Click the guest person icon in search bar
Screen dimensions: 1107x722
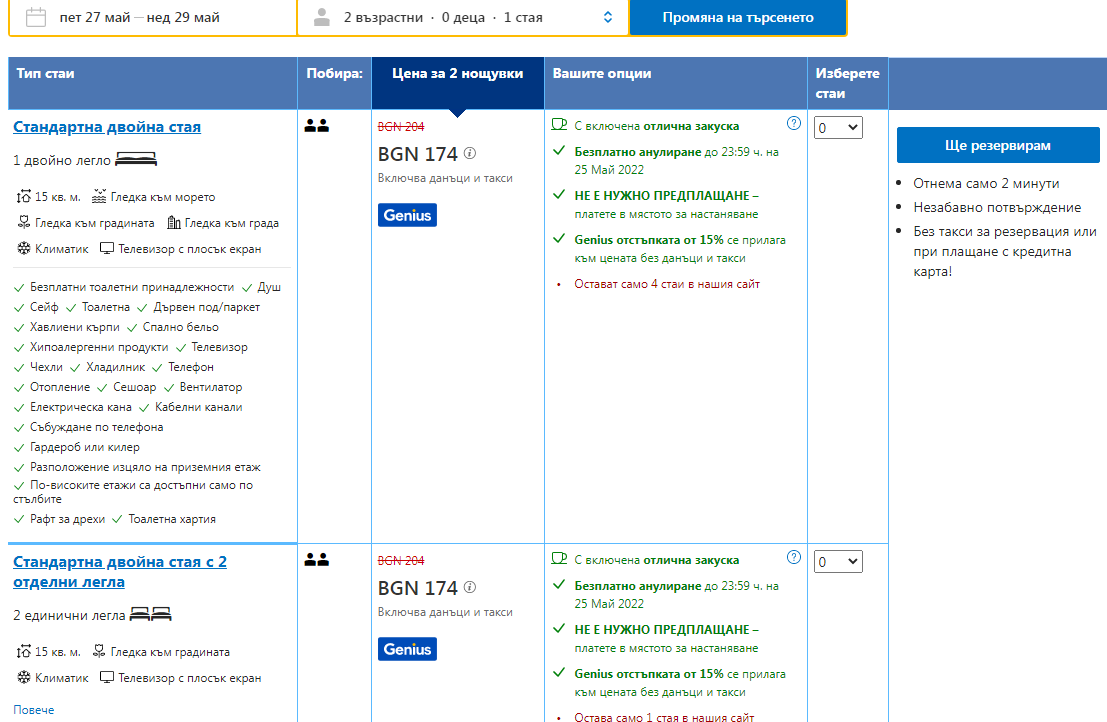click(x=321, y=17)
